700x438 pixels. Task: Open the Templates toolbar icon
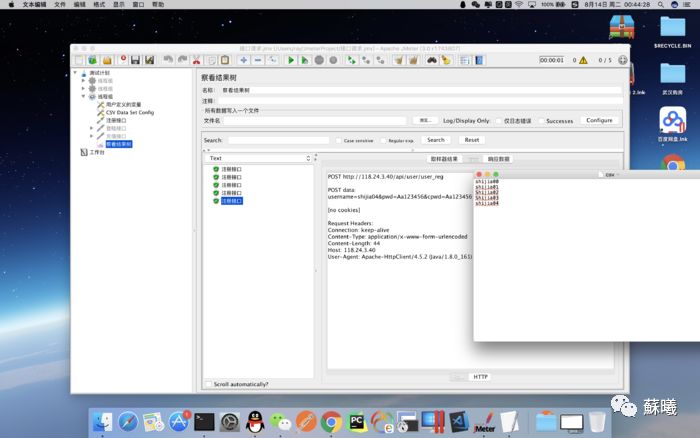(x=92, y=60)
